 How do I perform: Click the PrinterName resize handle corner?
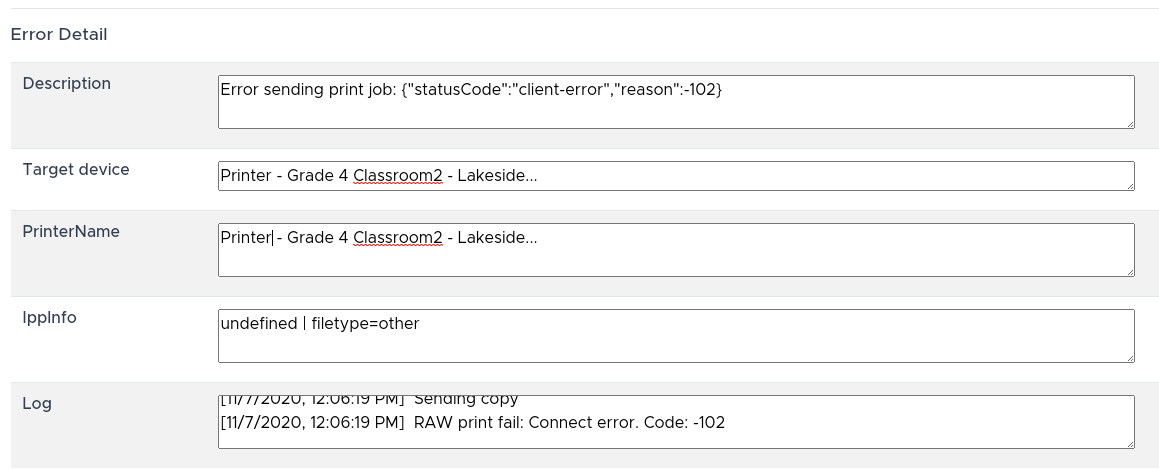[x=1129, y=271]
